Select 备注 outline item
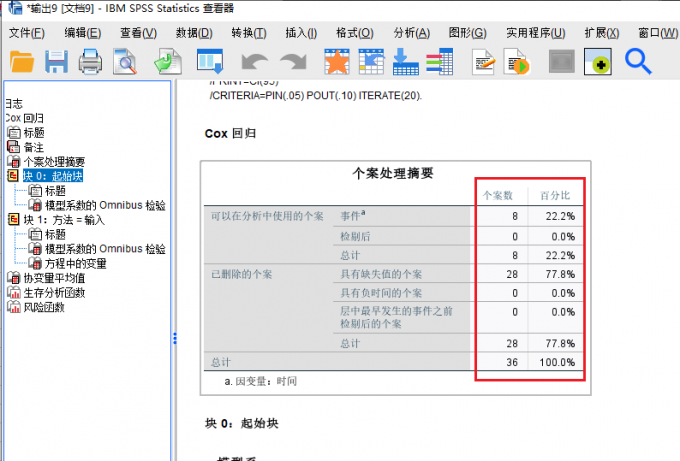The width and height of the screenshot is (680, 461). (x=33, y=147)
